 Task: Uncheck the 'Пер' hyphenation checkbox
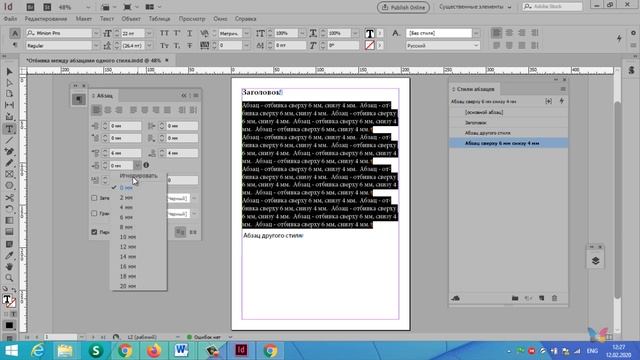tap(94, 232)
